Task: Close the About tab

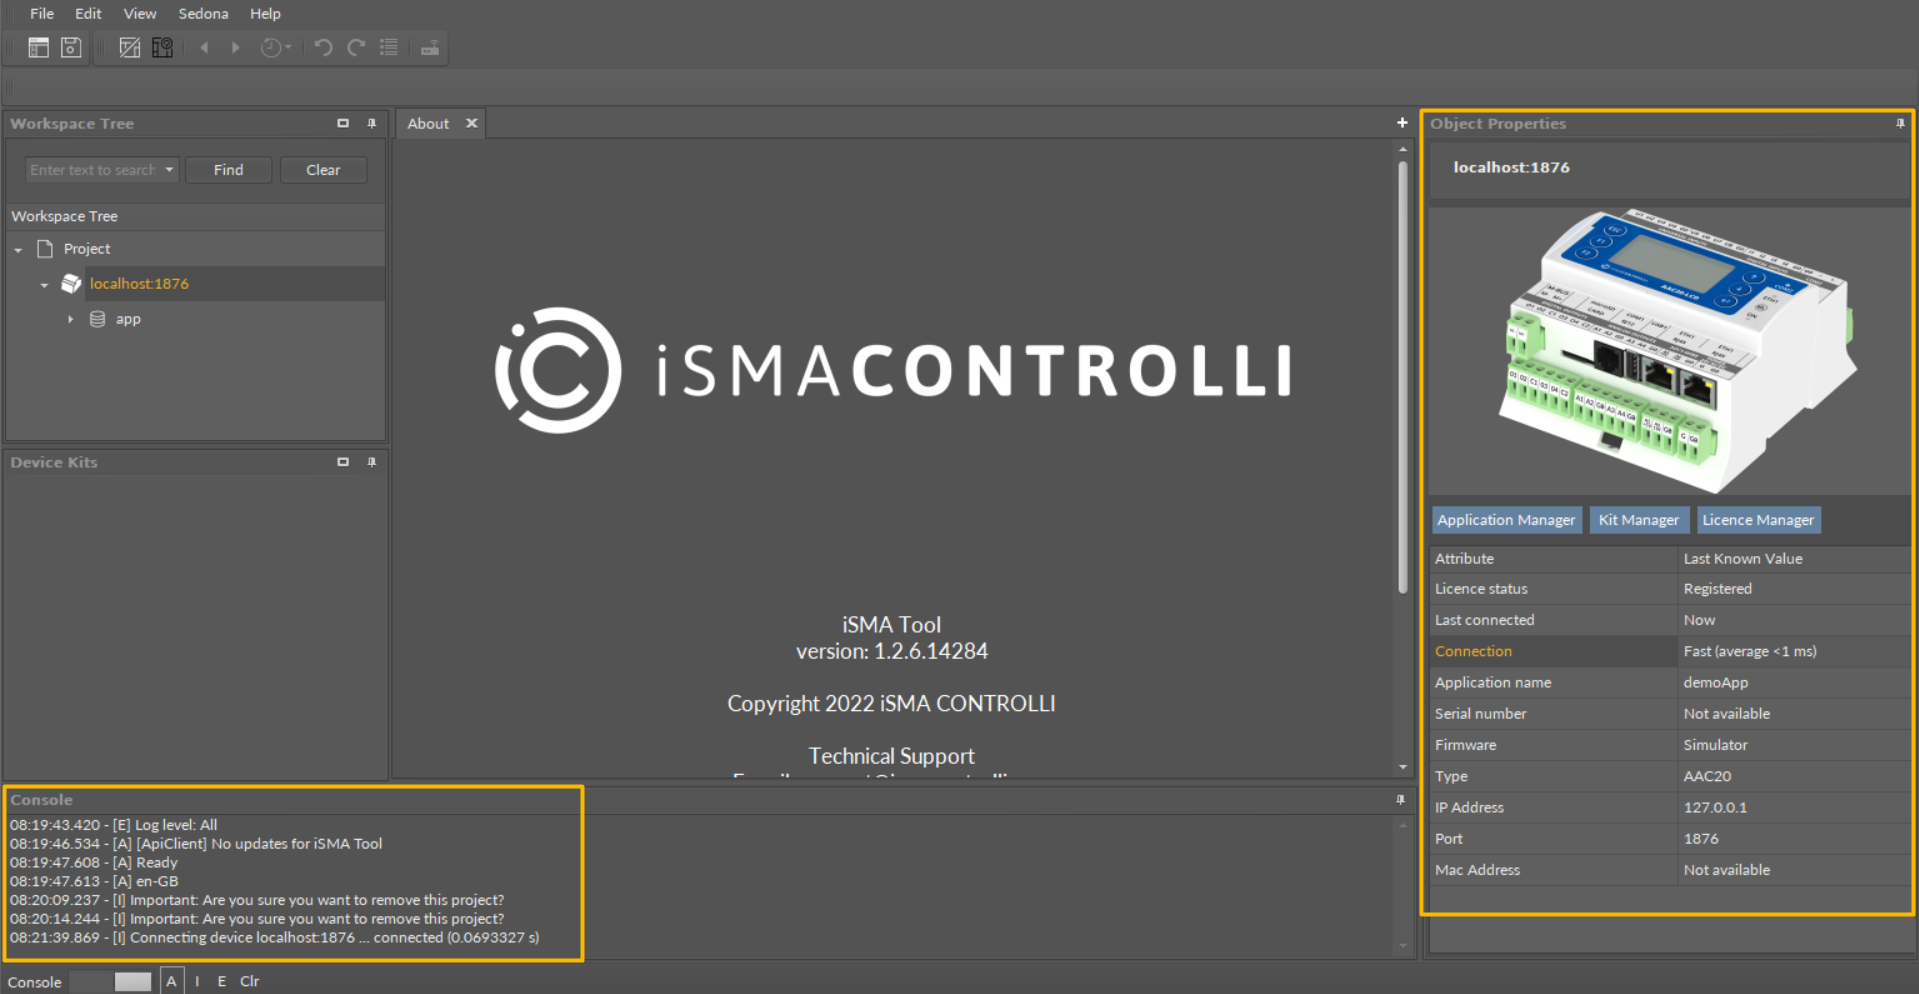Action: [472, 123]
